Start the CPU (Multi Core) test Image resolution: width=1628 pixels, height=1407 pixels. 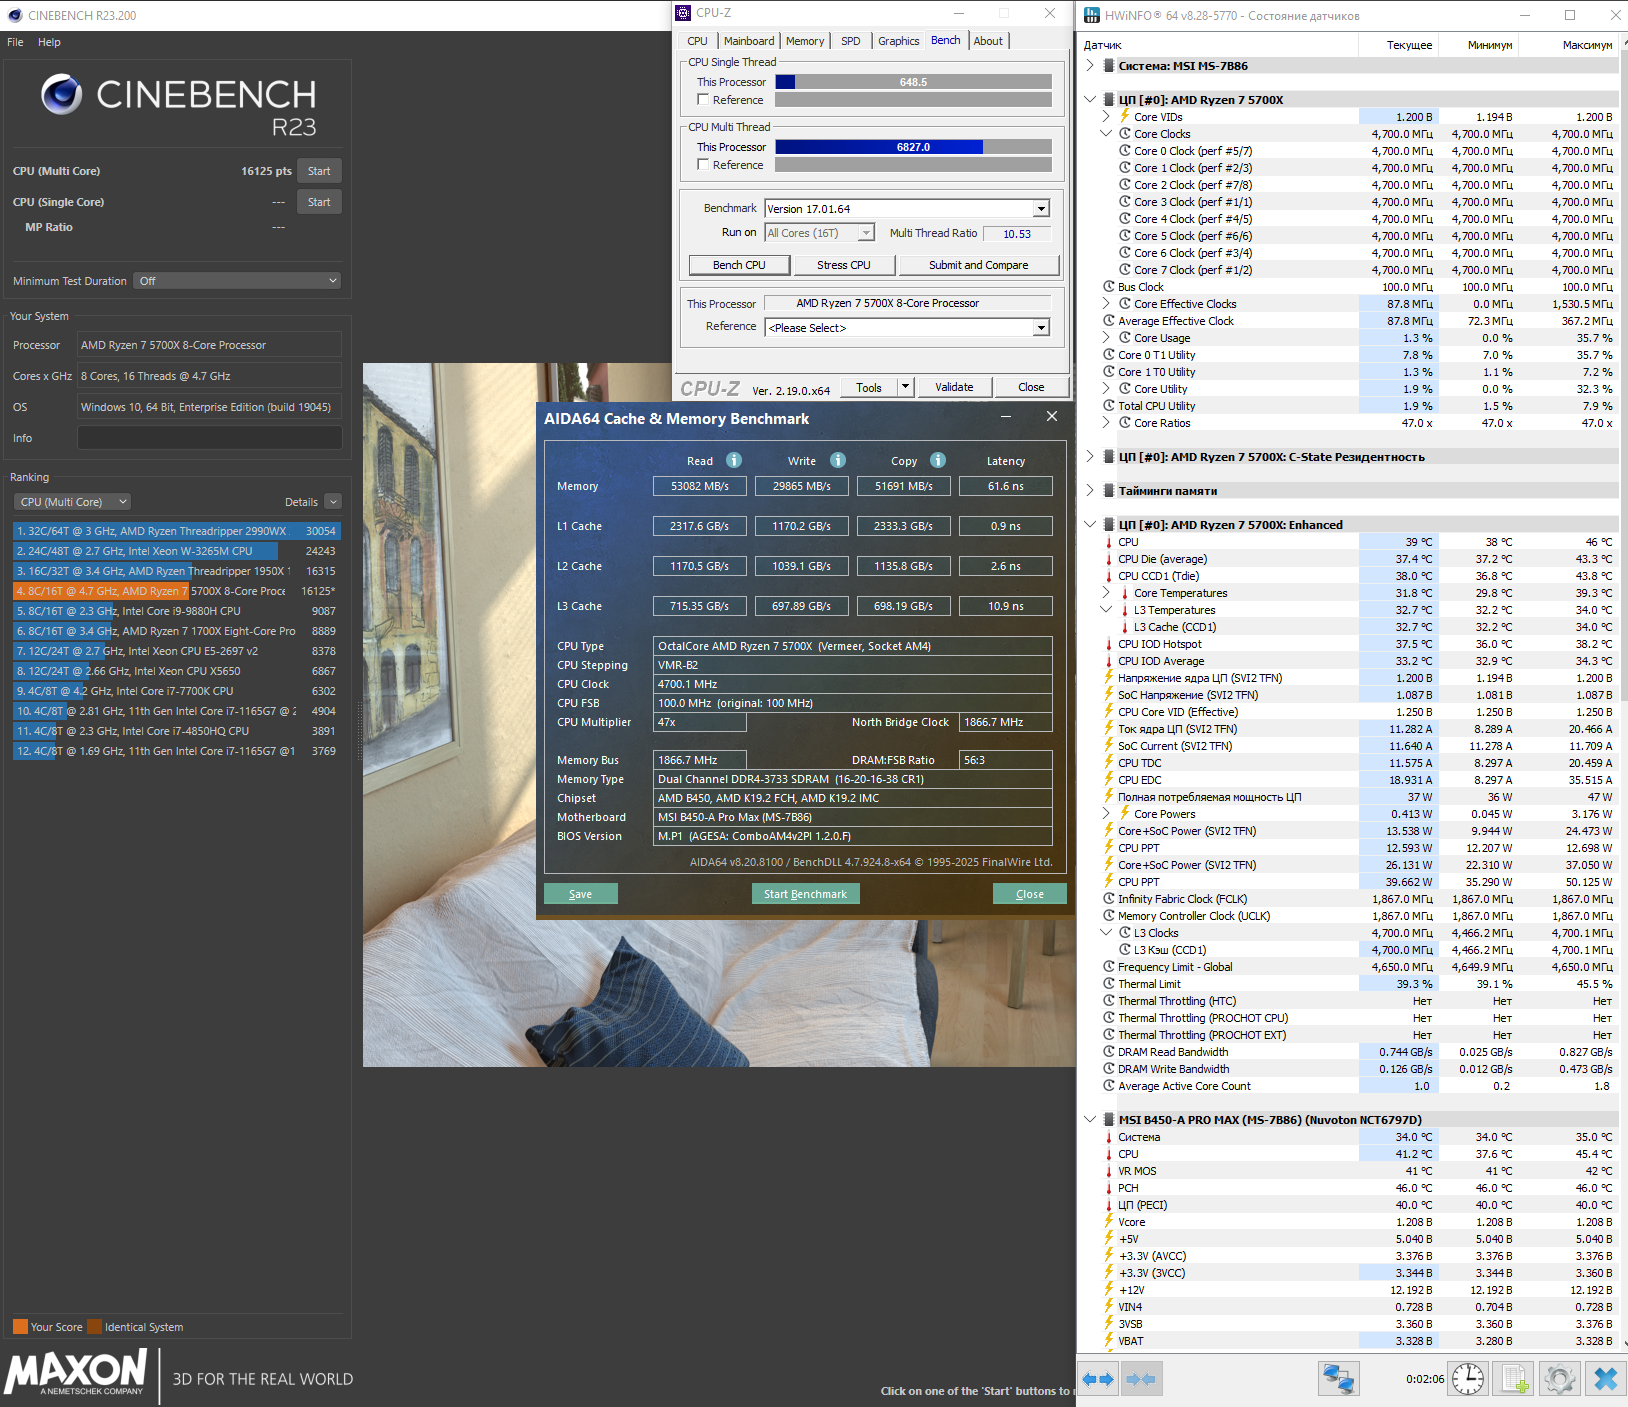click(x=319, y=171)
